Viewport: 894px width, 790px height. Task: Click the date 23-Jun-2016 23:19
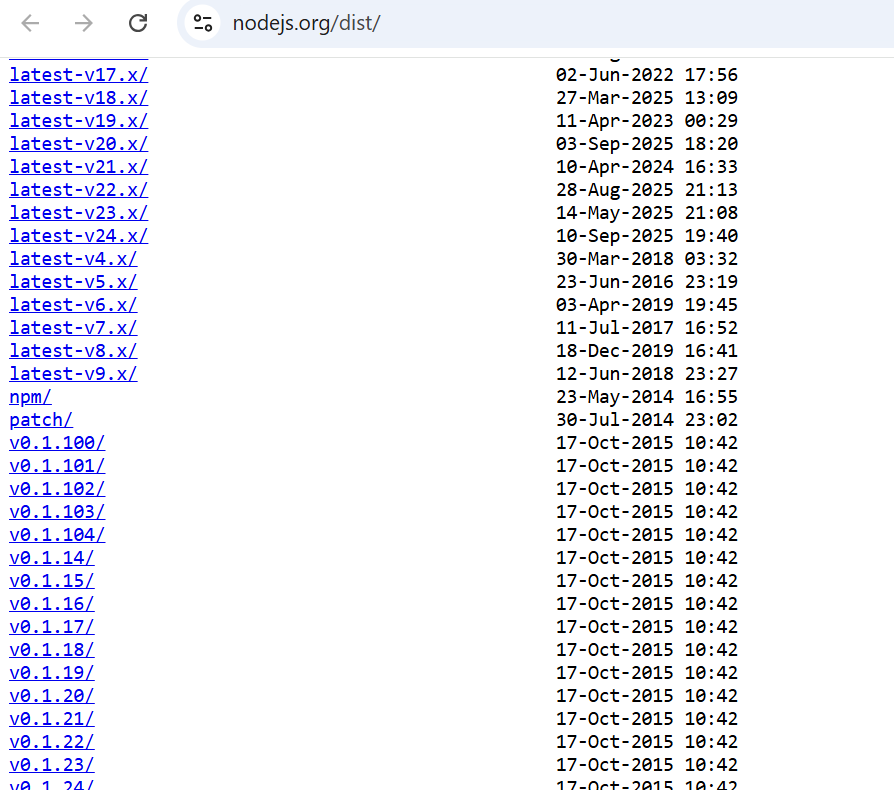647,282
